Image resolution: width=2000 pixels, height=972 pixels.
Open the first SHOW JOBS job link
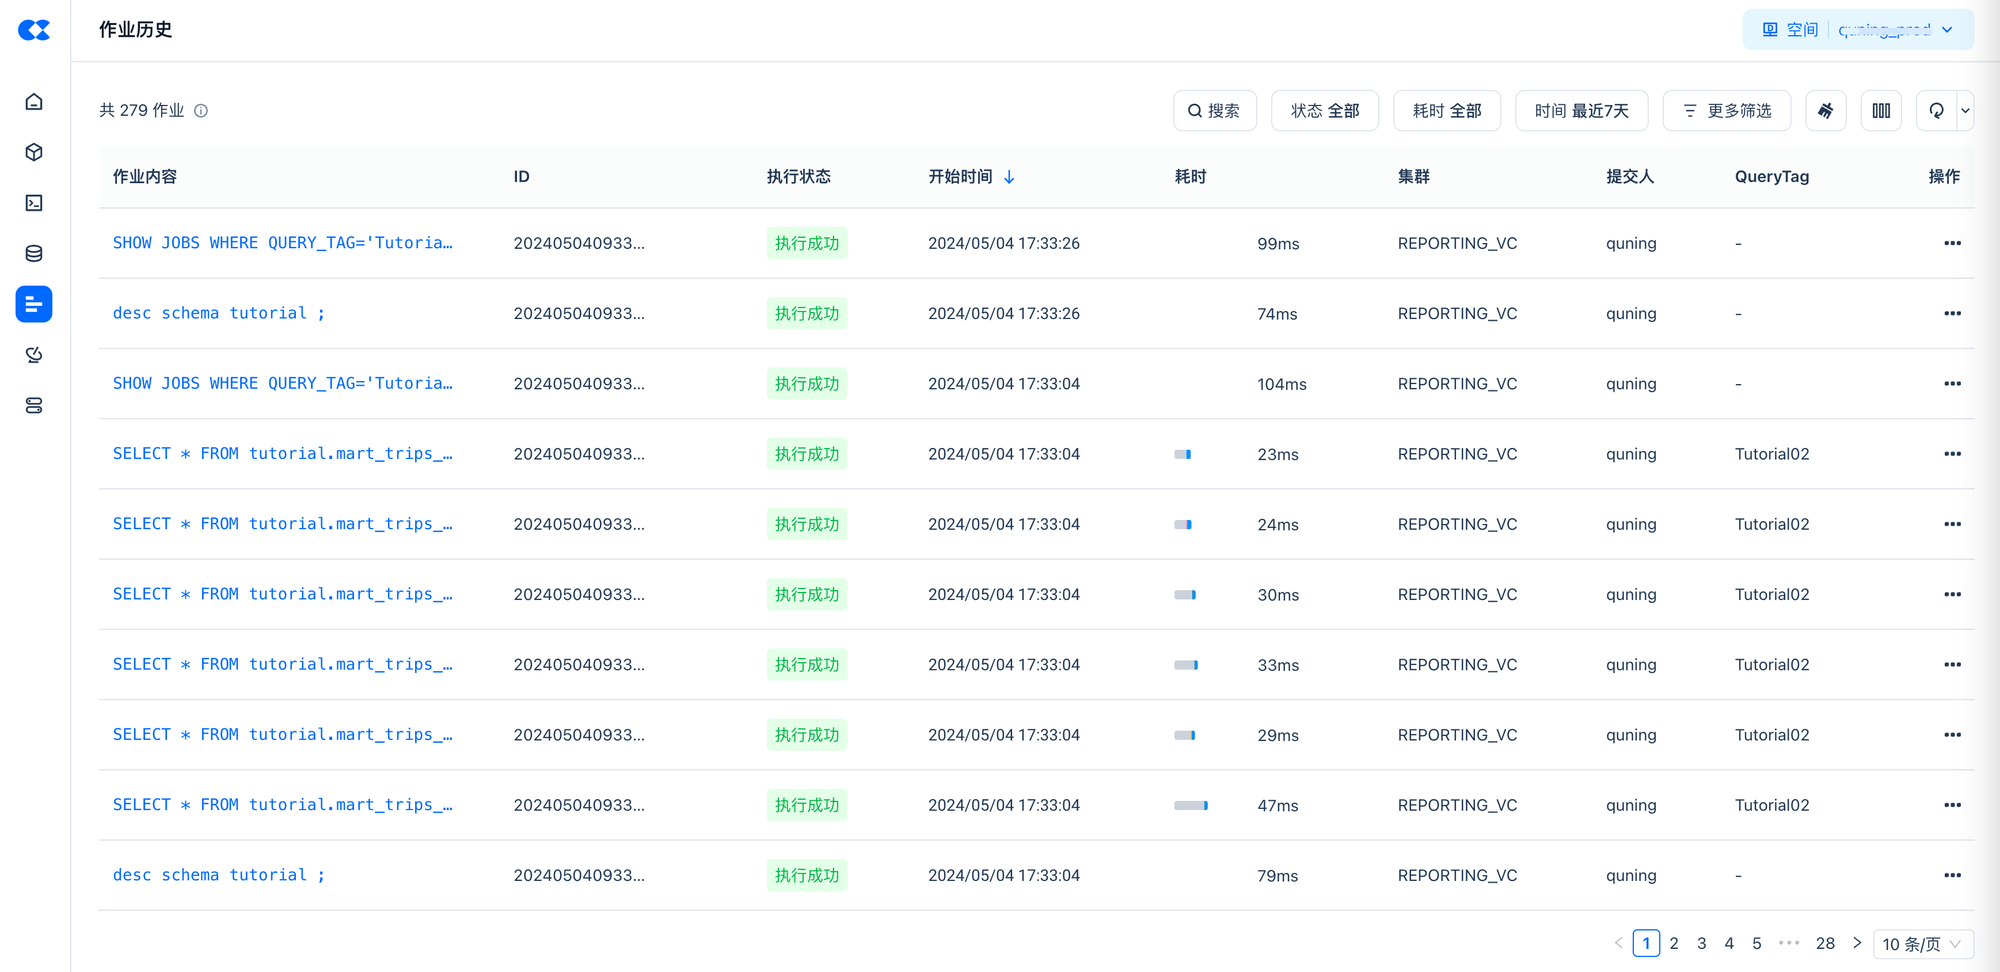point(282,243)
